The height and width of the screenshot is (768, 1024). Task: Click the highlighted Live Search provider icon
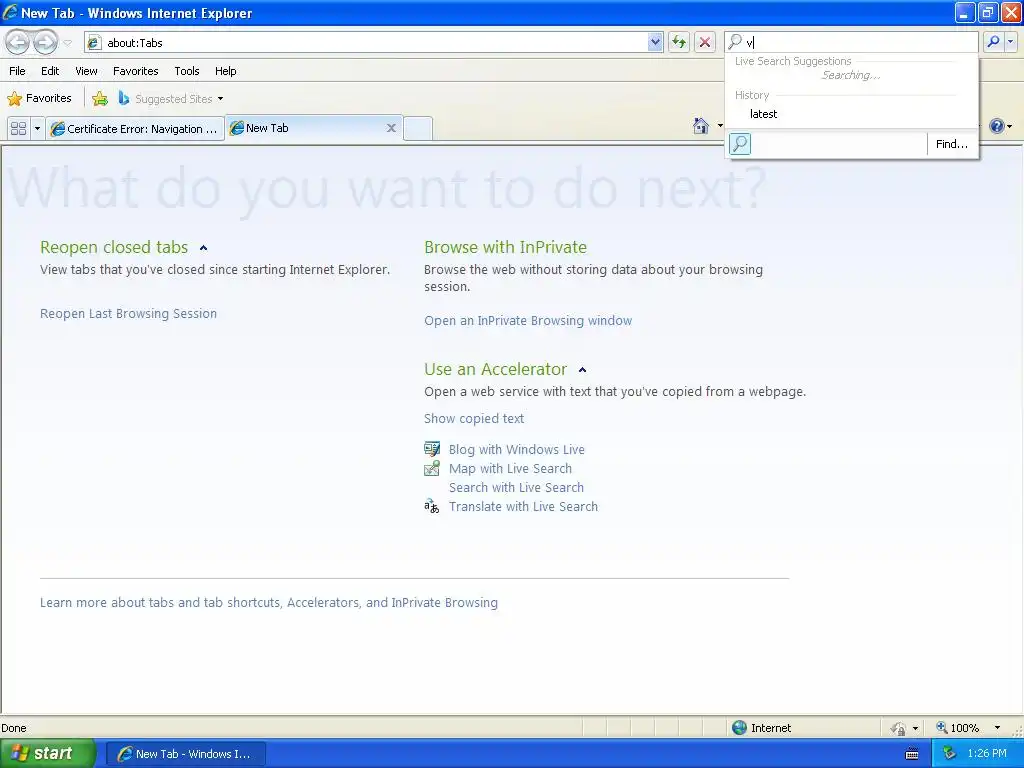(740, 144)
